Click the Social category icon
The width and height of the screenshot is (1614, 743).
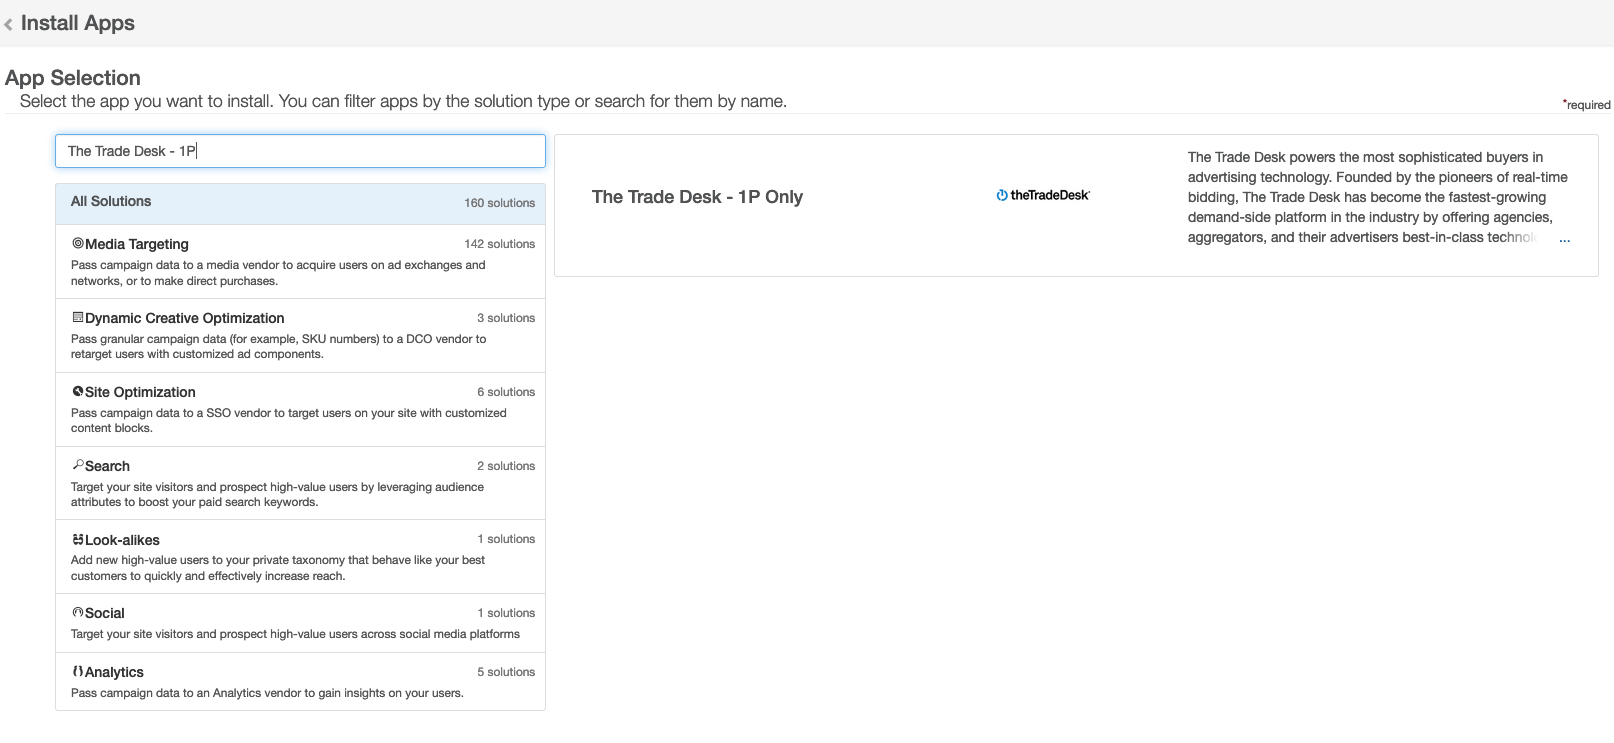click(77, 612)
